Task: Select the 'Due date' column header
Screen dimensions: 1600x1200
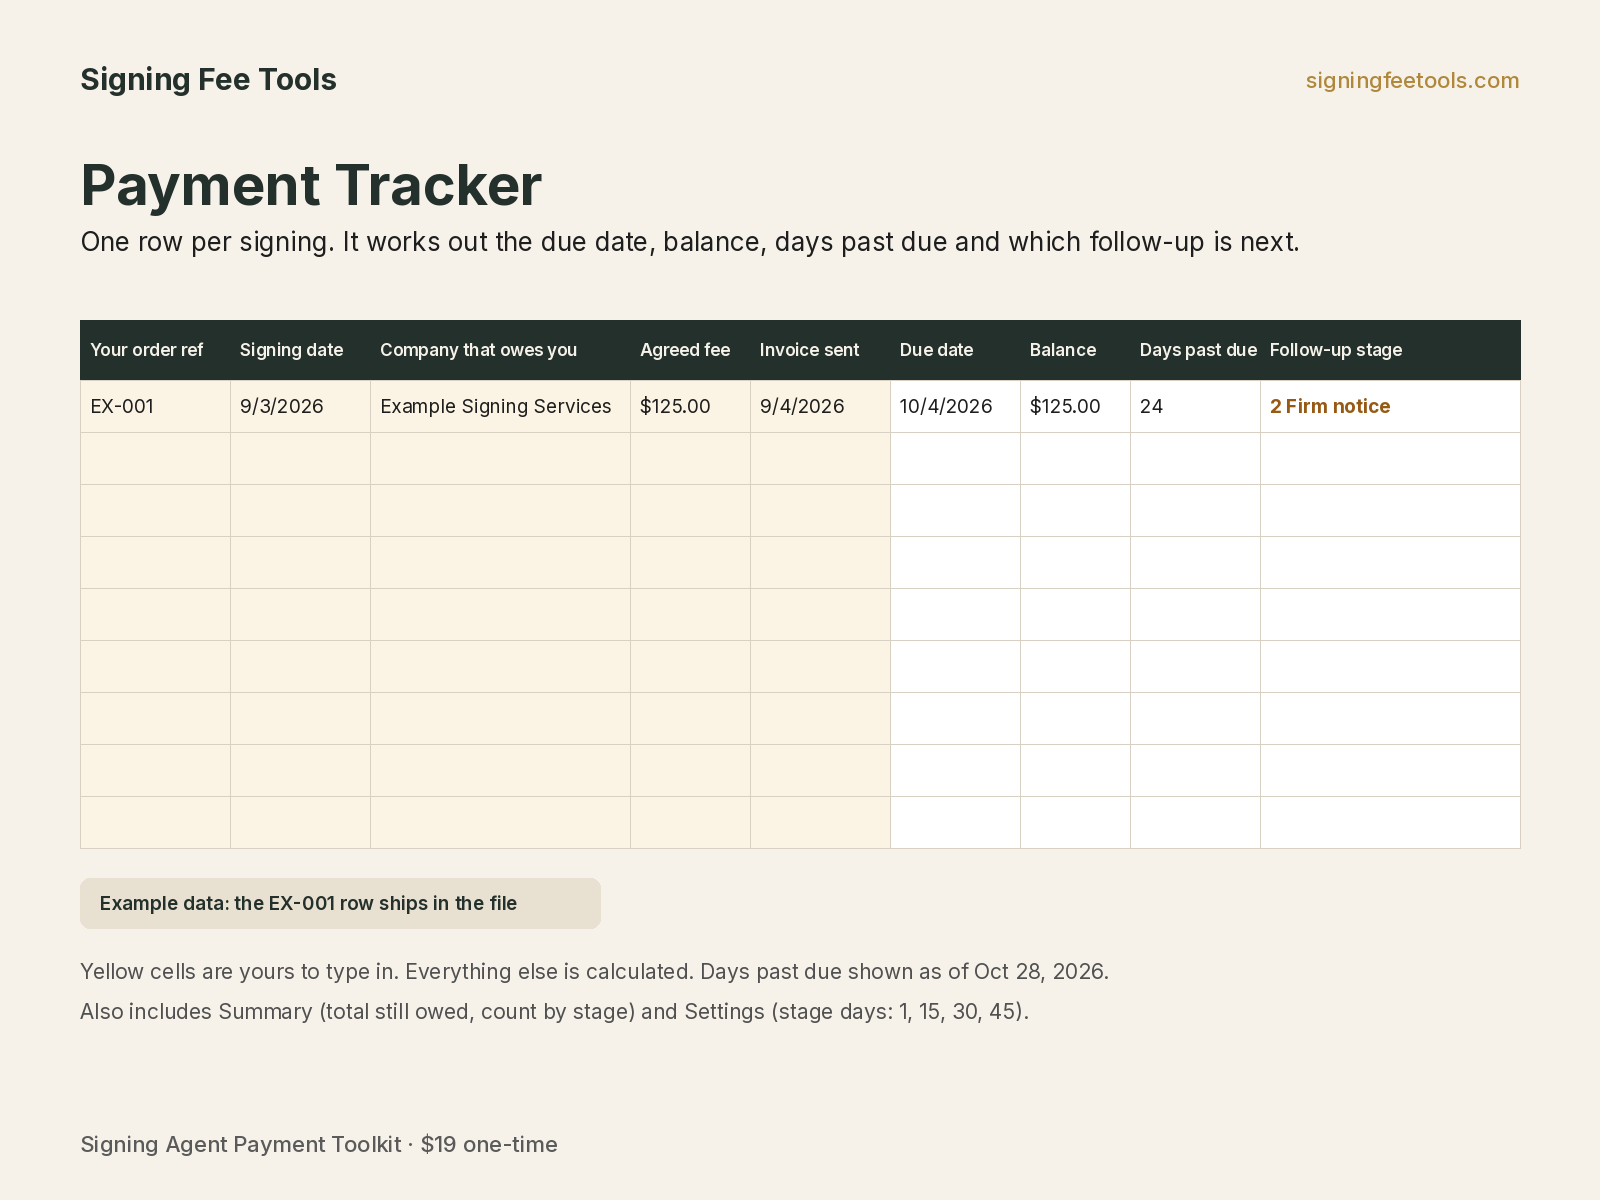Action: (x=955, y=350)
